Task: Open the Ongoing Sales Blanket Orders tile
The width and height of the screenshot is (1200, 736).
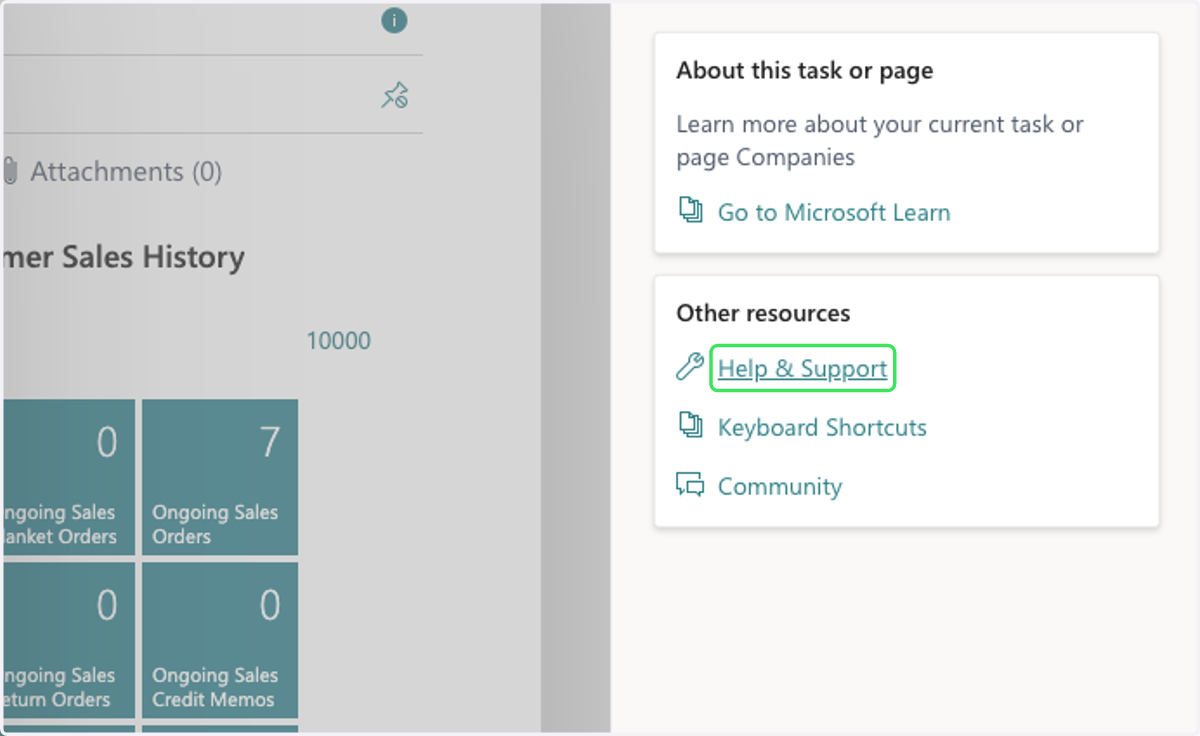Action: (68, 477)
